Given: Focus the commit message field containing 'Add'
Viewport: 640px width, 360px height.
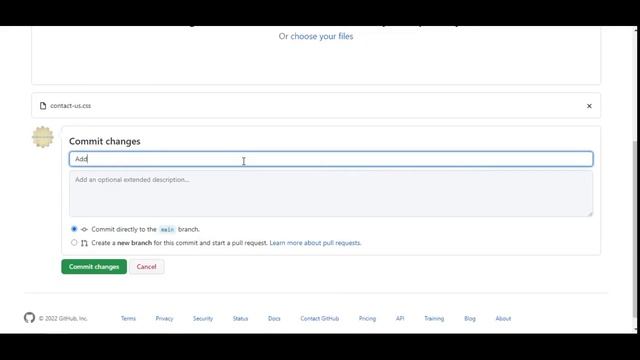Looking at the screenshot, I should 331,159.
